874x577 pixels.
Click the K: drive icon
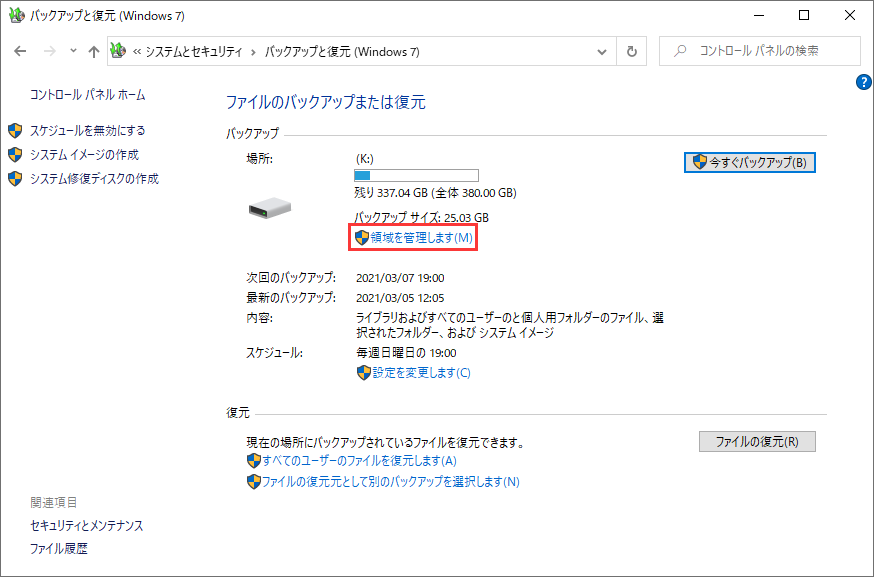tap(269, 207)
